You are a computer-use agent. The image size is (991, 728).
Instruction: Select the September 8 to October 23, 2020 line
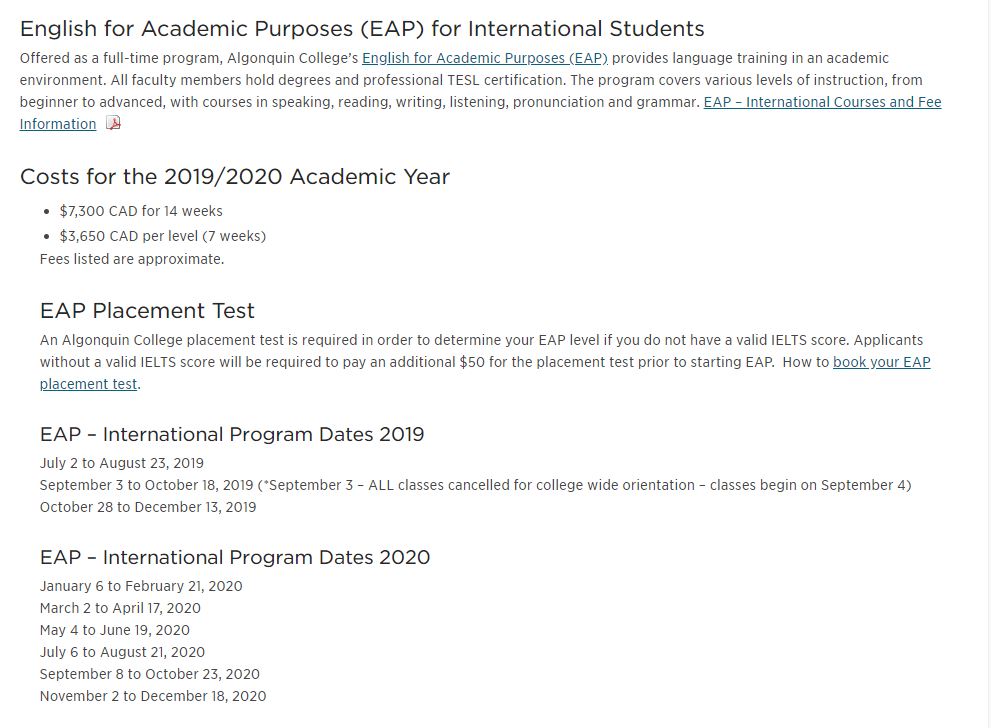[150, 674]
